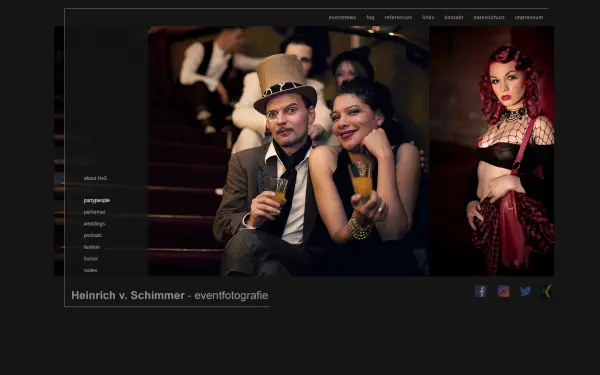
Task: Open the kontakt page
Action: click(x=454, y=17)
